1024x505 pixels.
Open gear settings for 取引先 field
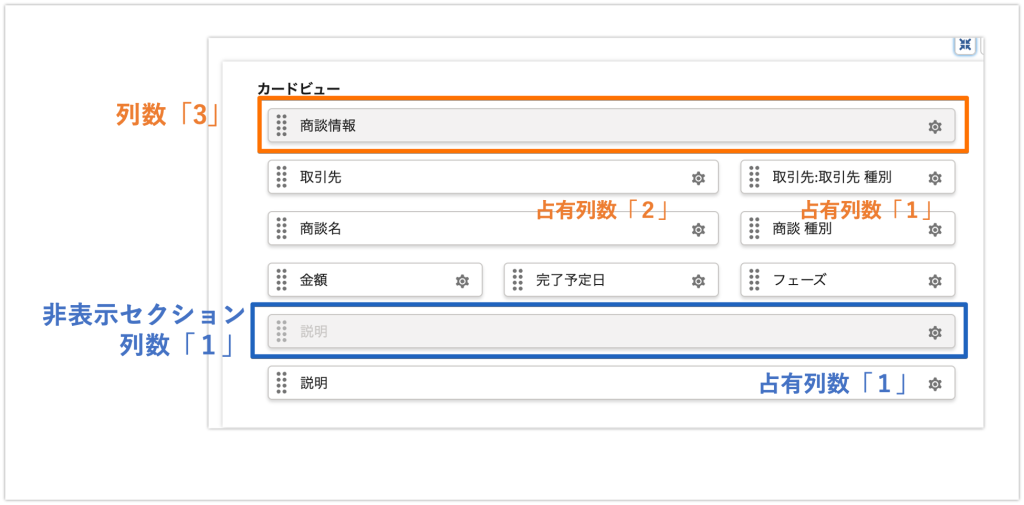click(x=698, y=178)
